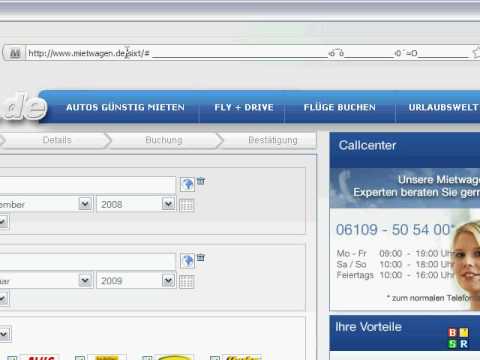Open the AUTOS GÜNSTIG MIETEN navigation tab

[125, 107]
